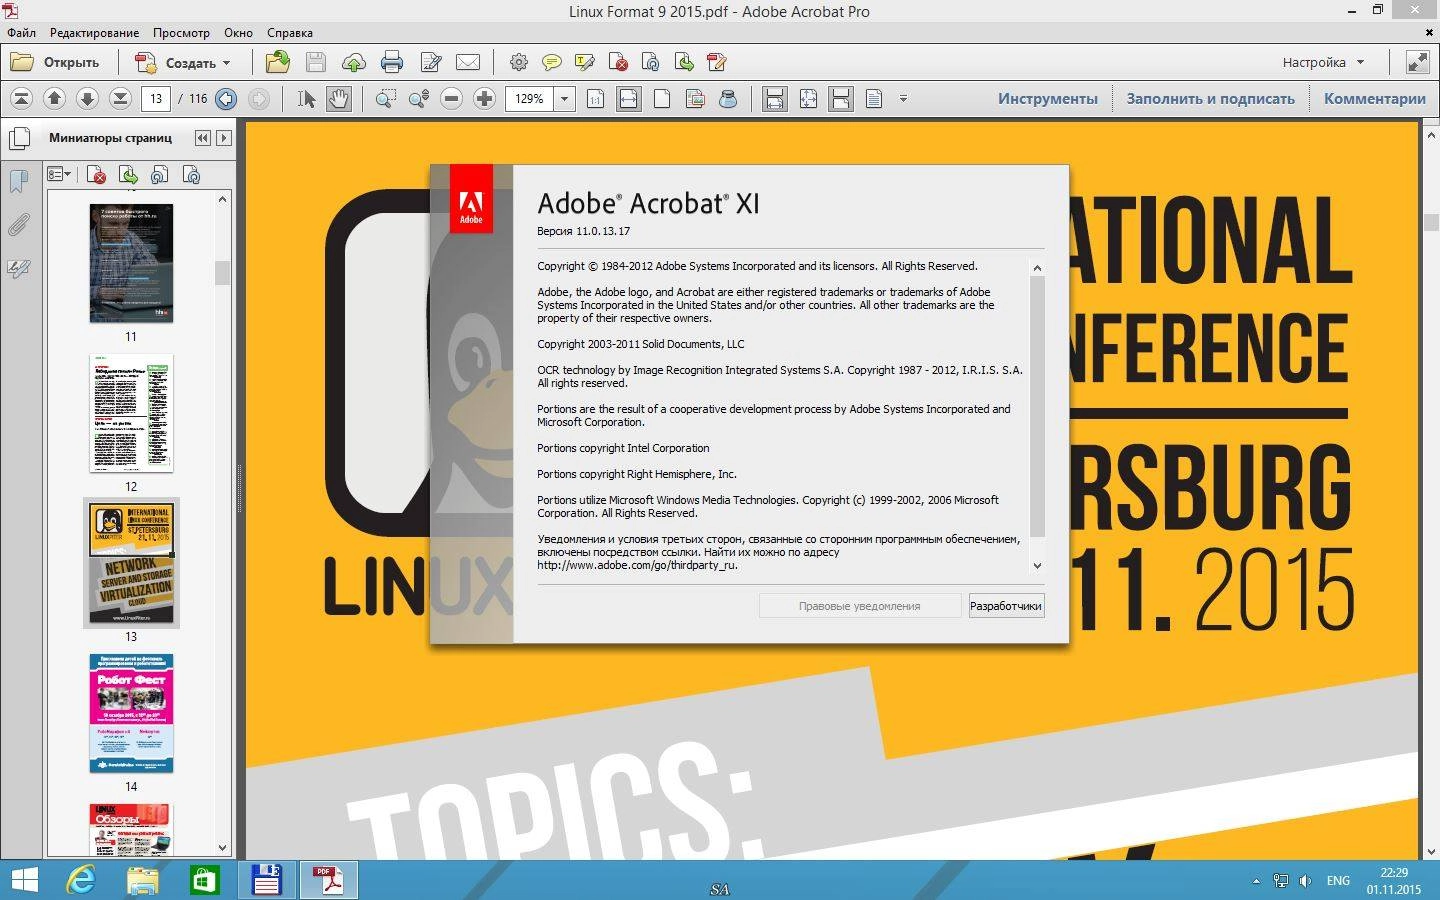This screenshot has height=900, width=1440.
Task: Select page 14 thumbnail
Action: [x=131, y=713]
